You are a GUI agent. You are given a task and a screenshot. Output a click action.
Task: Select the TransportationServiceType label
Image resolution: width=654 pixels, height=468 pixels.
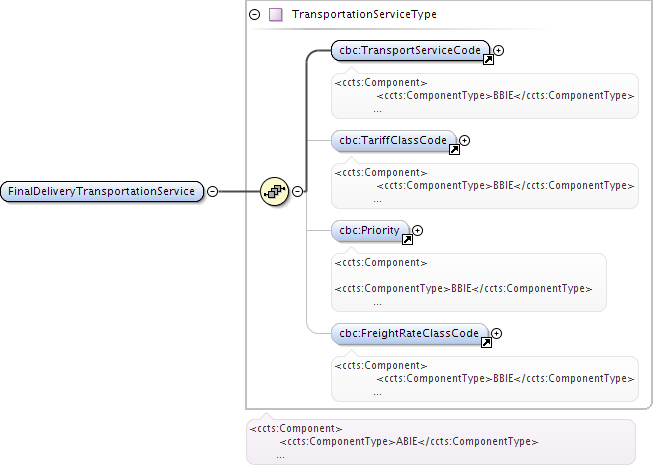tap(364, 14)
